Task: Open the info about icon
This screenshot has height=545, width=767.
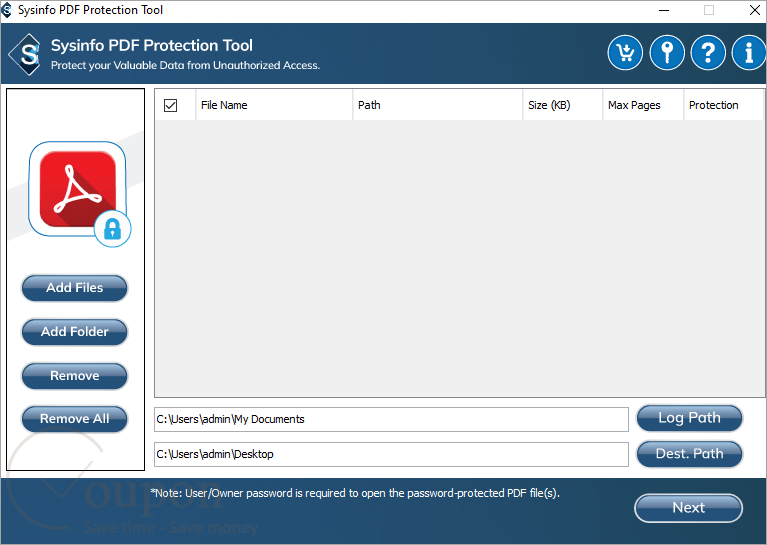Action: tap(748, 52)
